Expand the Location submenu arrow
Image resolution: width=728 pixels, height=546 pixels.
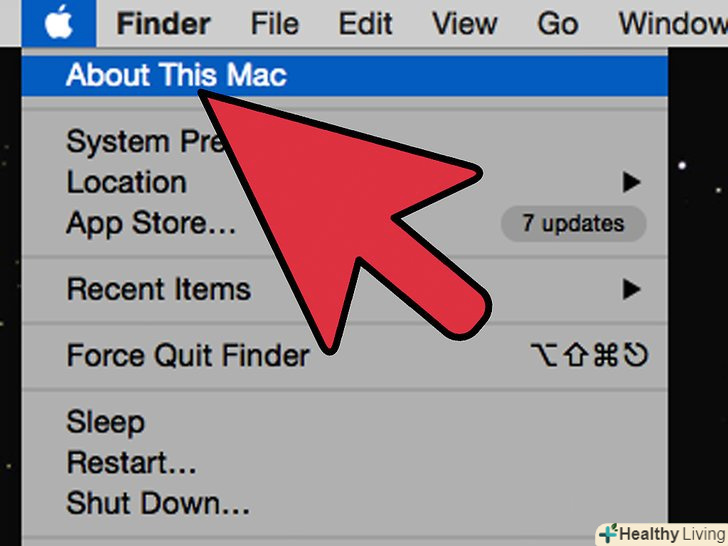pyautogui.click(x=631, y=182)
